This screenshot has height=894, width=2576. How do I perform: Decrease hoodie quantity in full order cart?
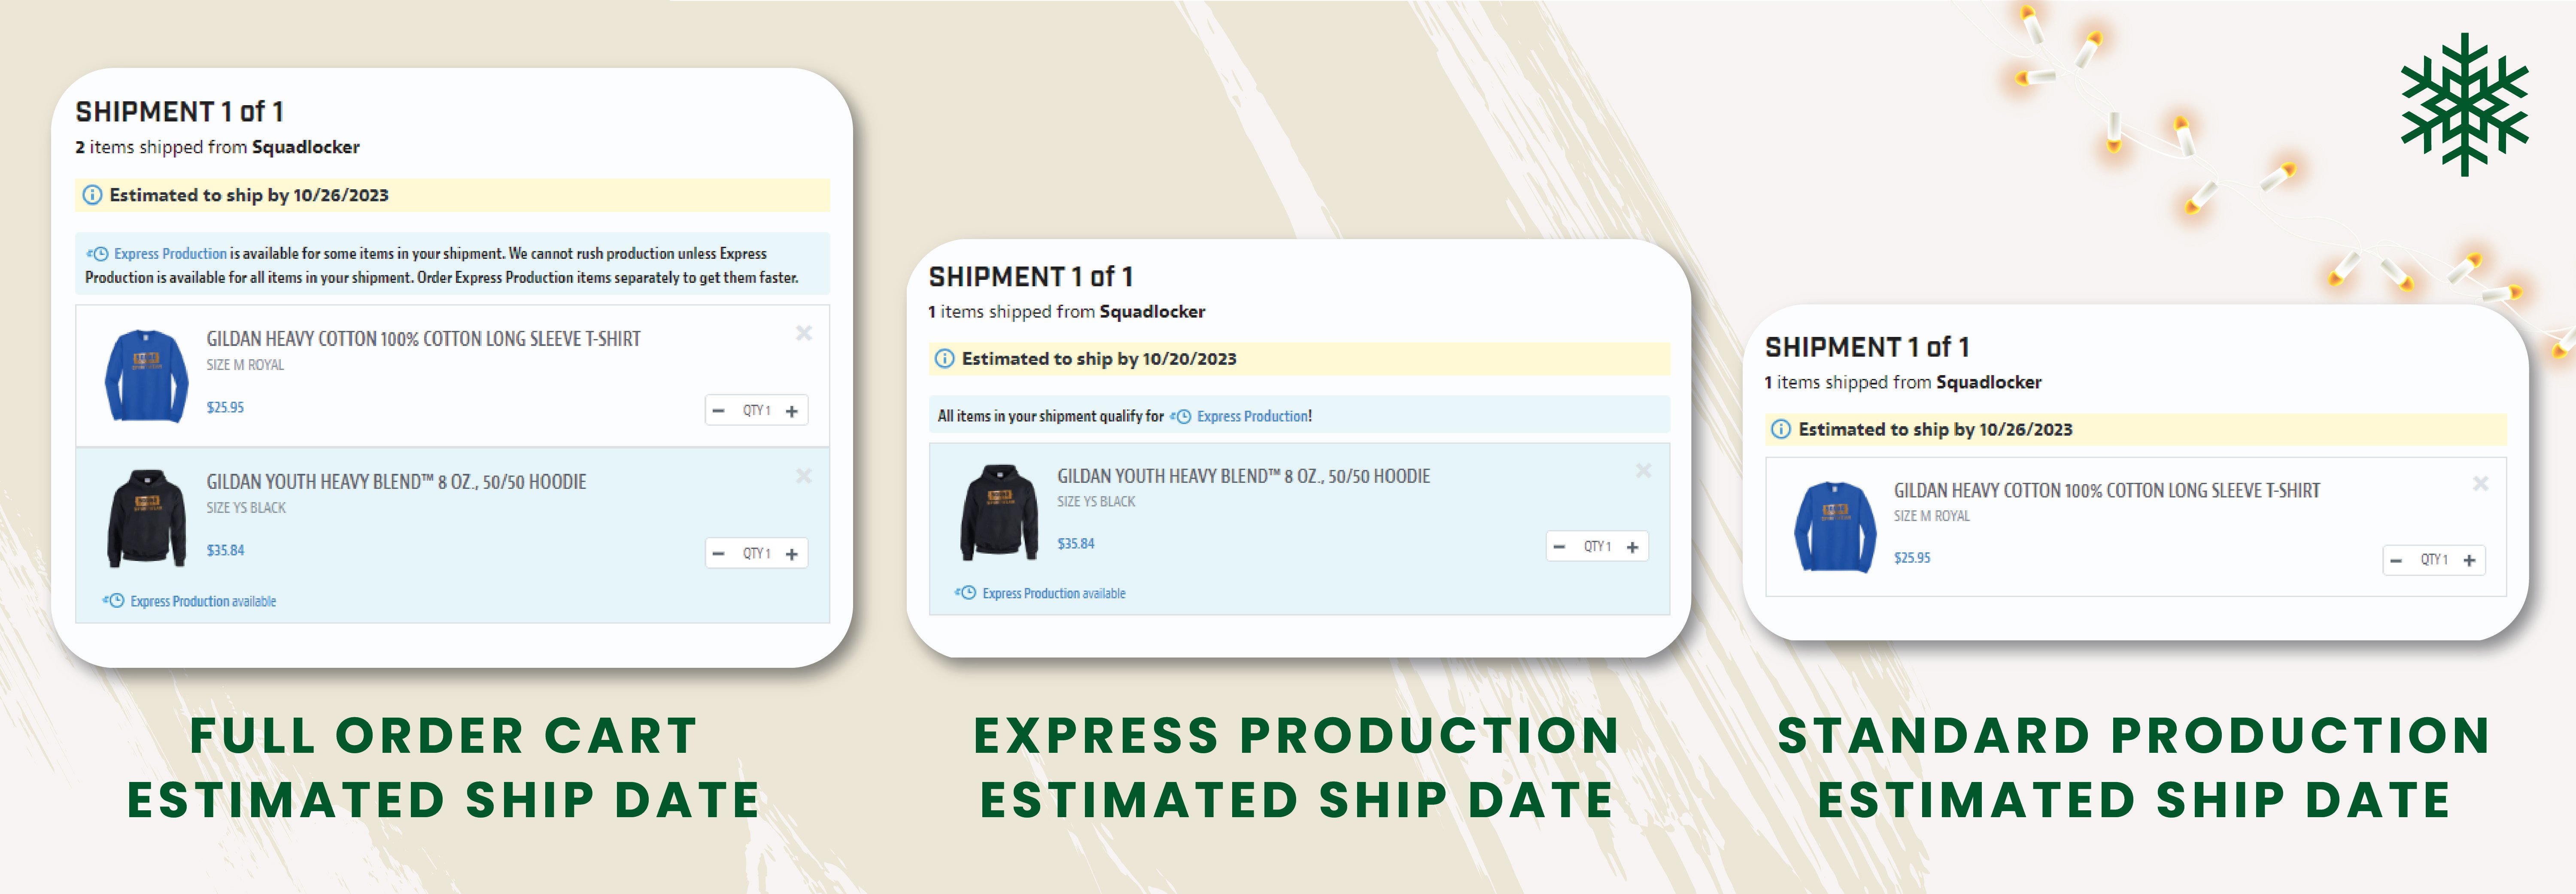click(x=718, y=554)
